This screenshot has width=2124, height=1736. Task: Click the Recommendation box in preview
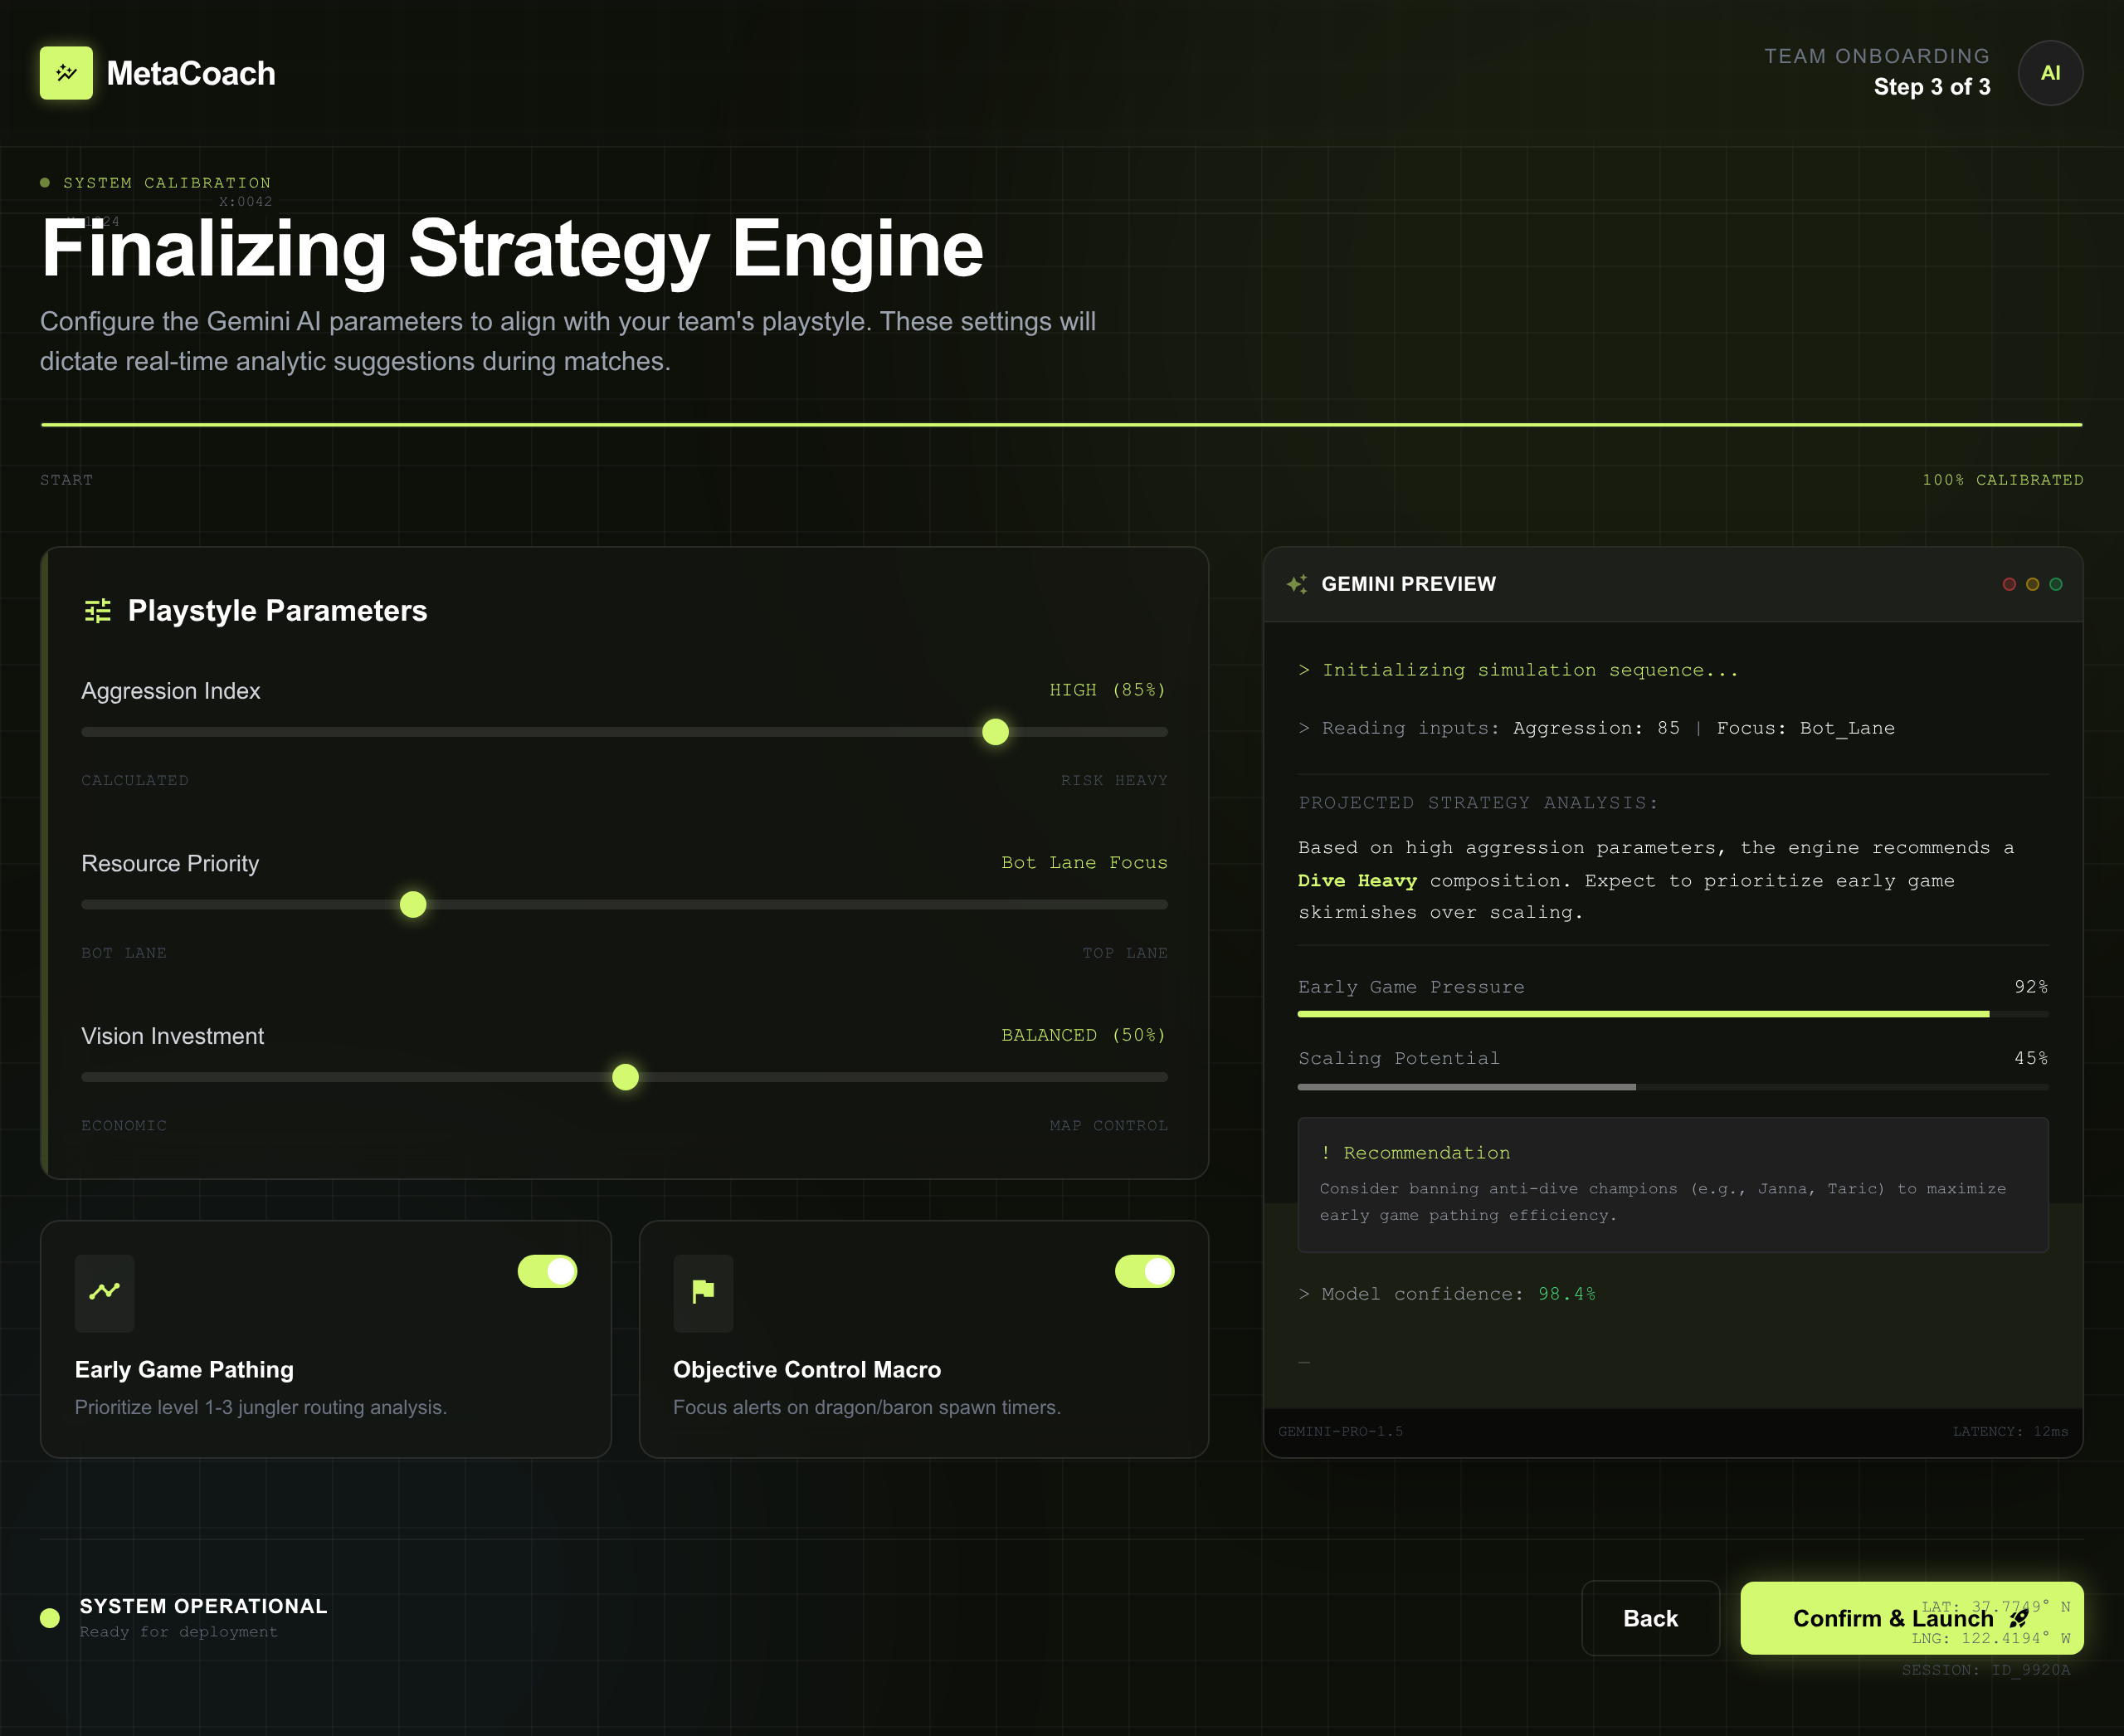(1672, 1184)
